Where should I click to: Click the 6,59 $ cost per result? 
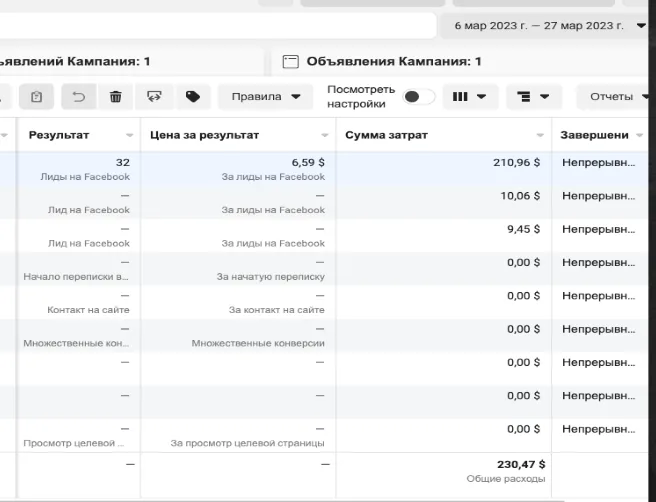tap(308, 162)
